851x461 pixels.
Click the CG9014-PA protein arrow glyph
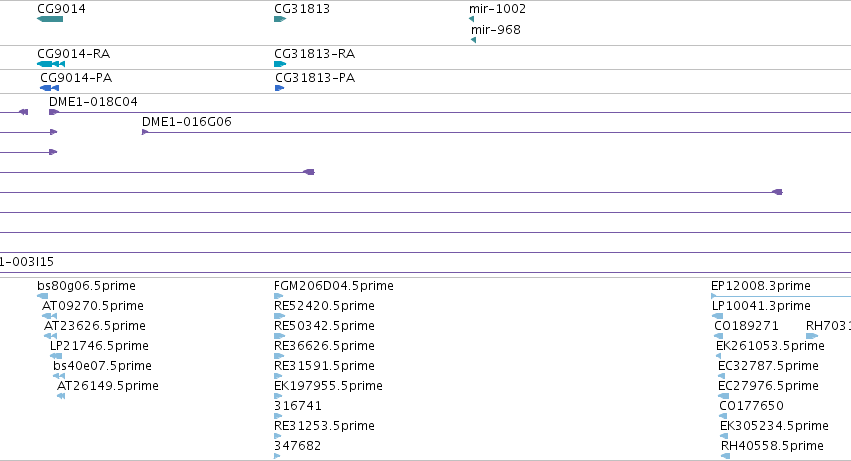click(49, 88)
